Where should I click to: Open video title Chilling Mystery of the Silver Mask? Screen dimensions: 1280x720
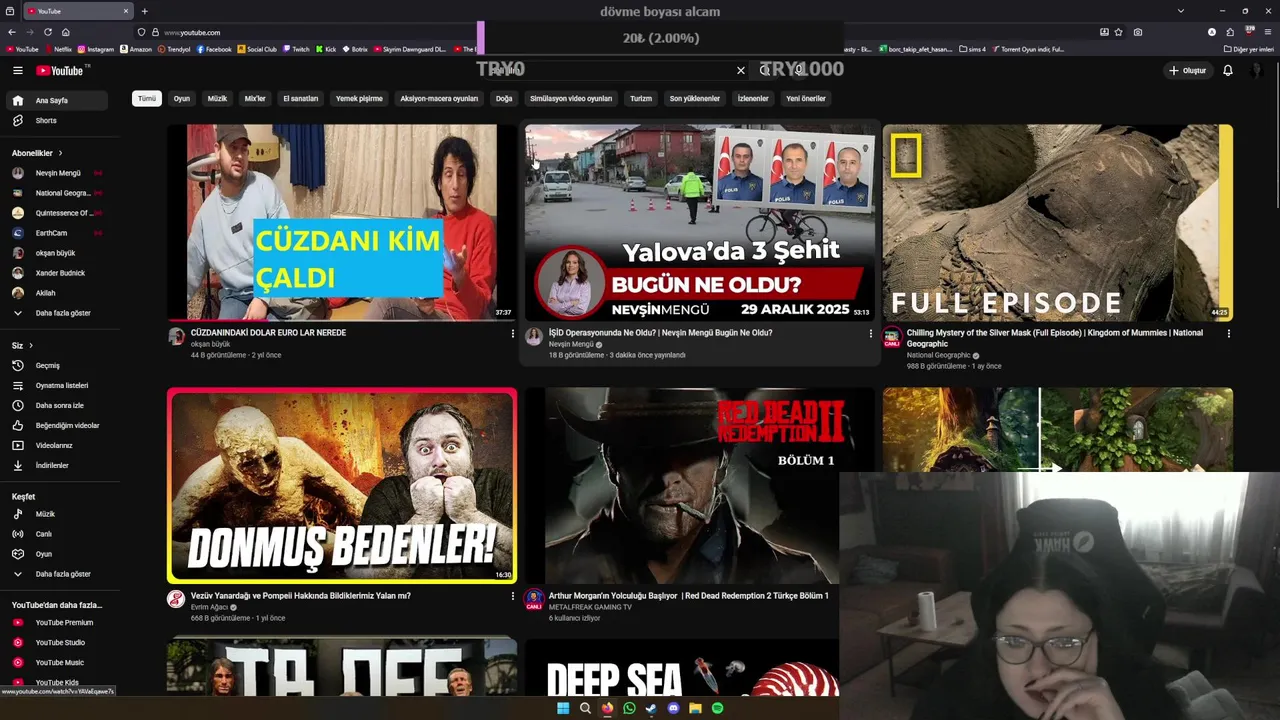pos(1055,338)
